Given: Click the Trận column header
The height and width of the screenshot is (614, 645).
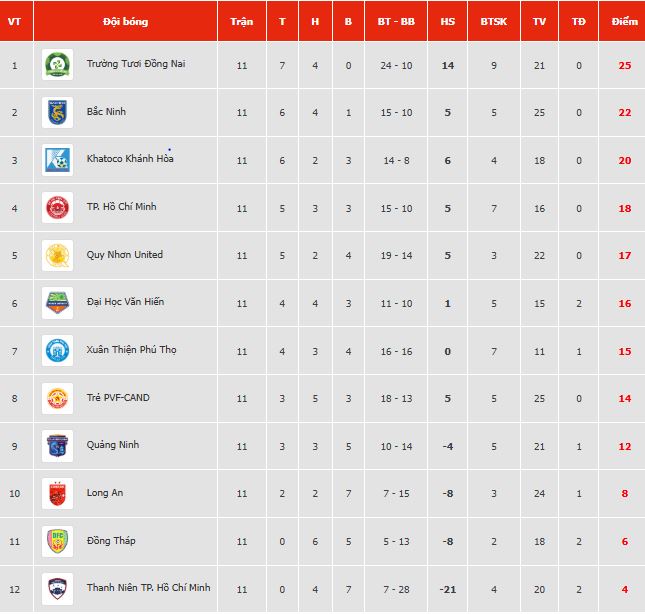Looking at the screenshot, I should click(x=241, y=21).
